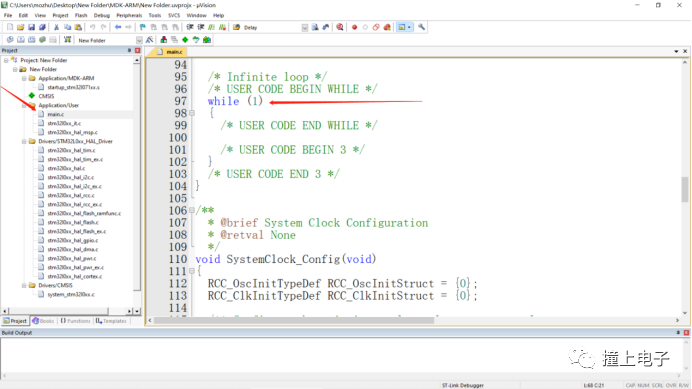Close the Project panel

[x=138, y=50]
